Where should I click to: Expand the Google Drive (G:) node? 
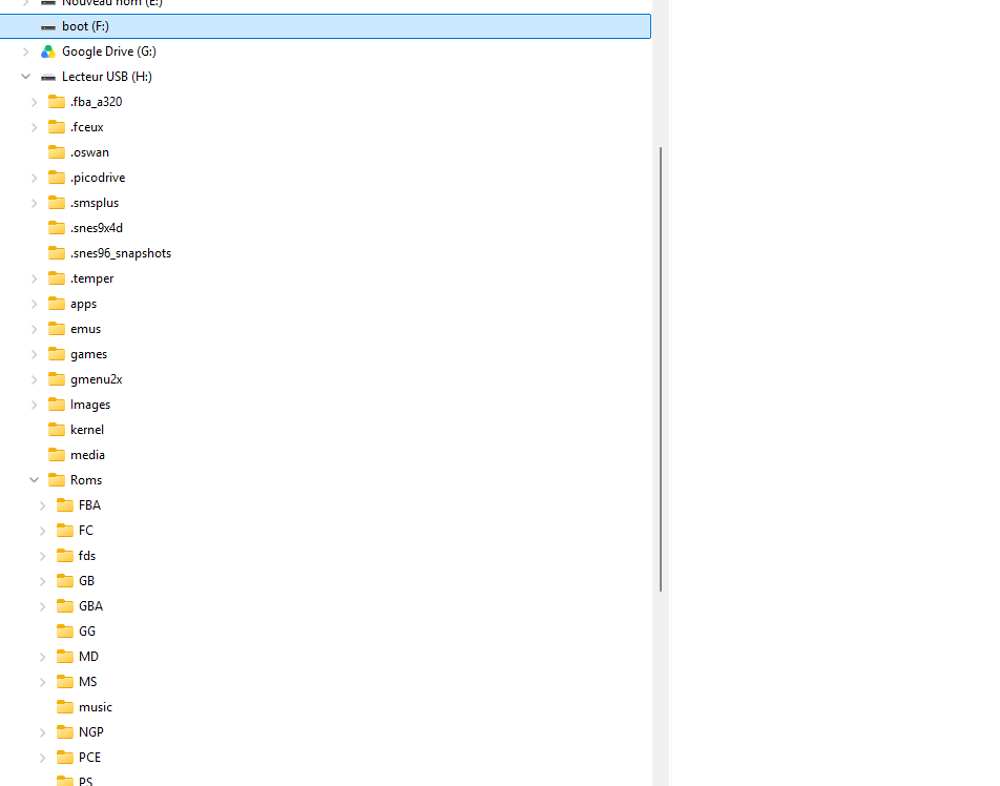[26, 52]
